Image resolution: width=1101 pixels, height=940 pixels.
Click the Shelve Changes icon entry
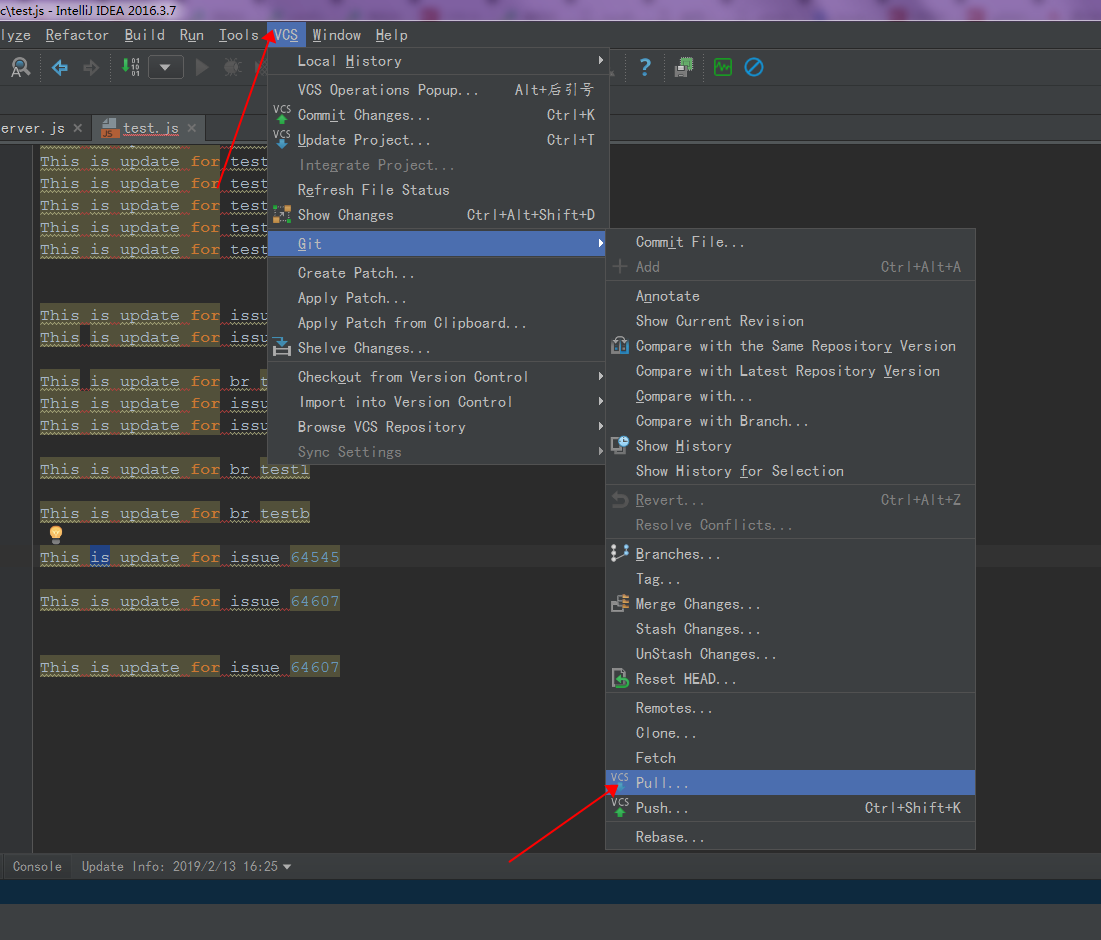pos(282,347)
